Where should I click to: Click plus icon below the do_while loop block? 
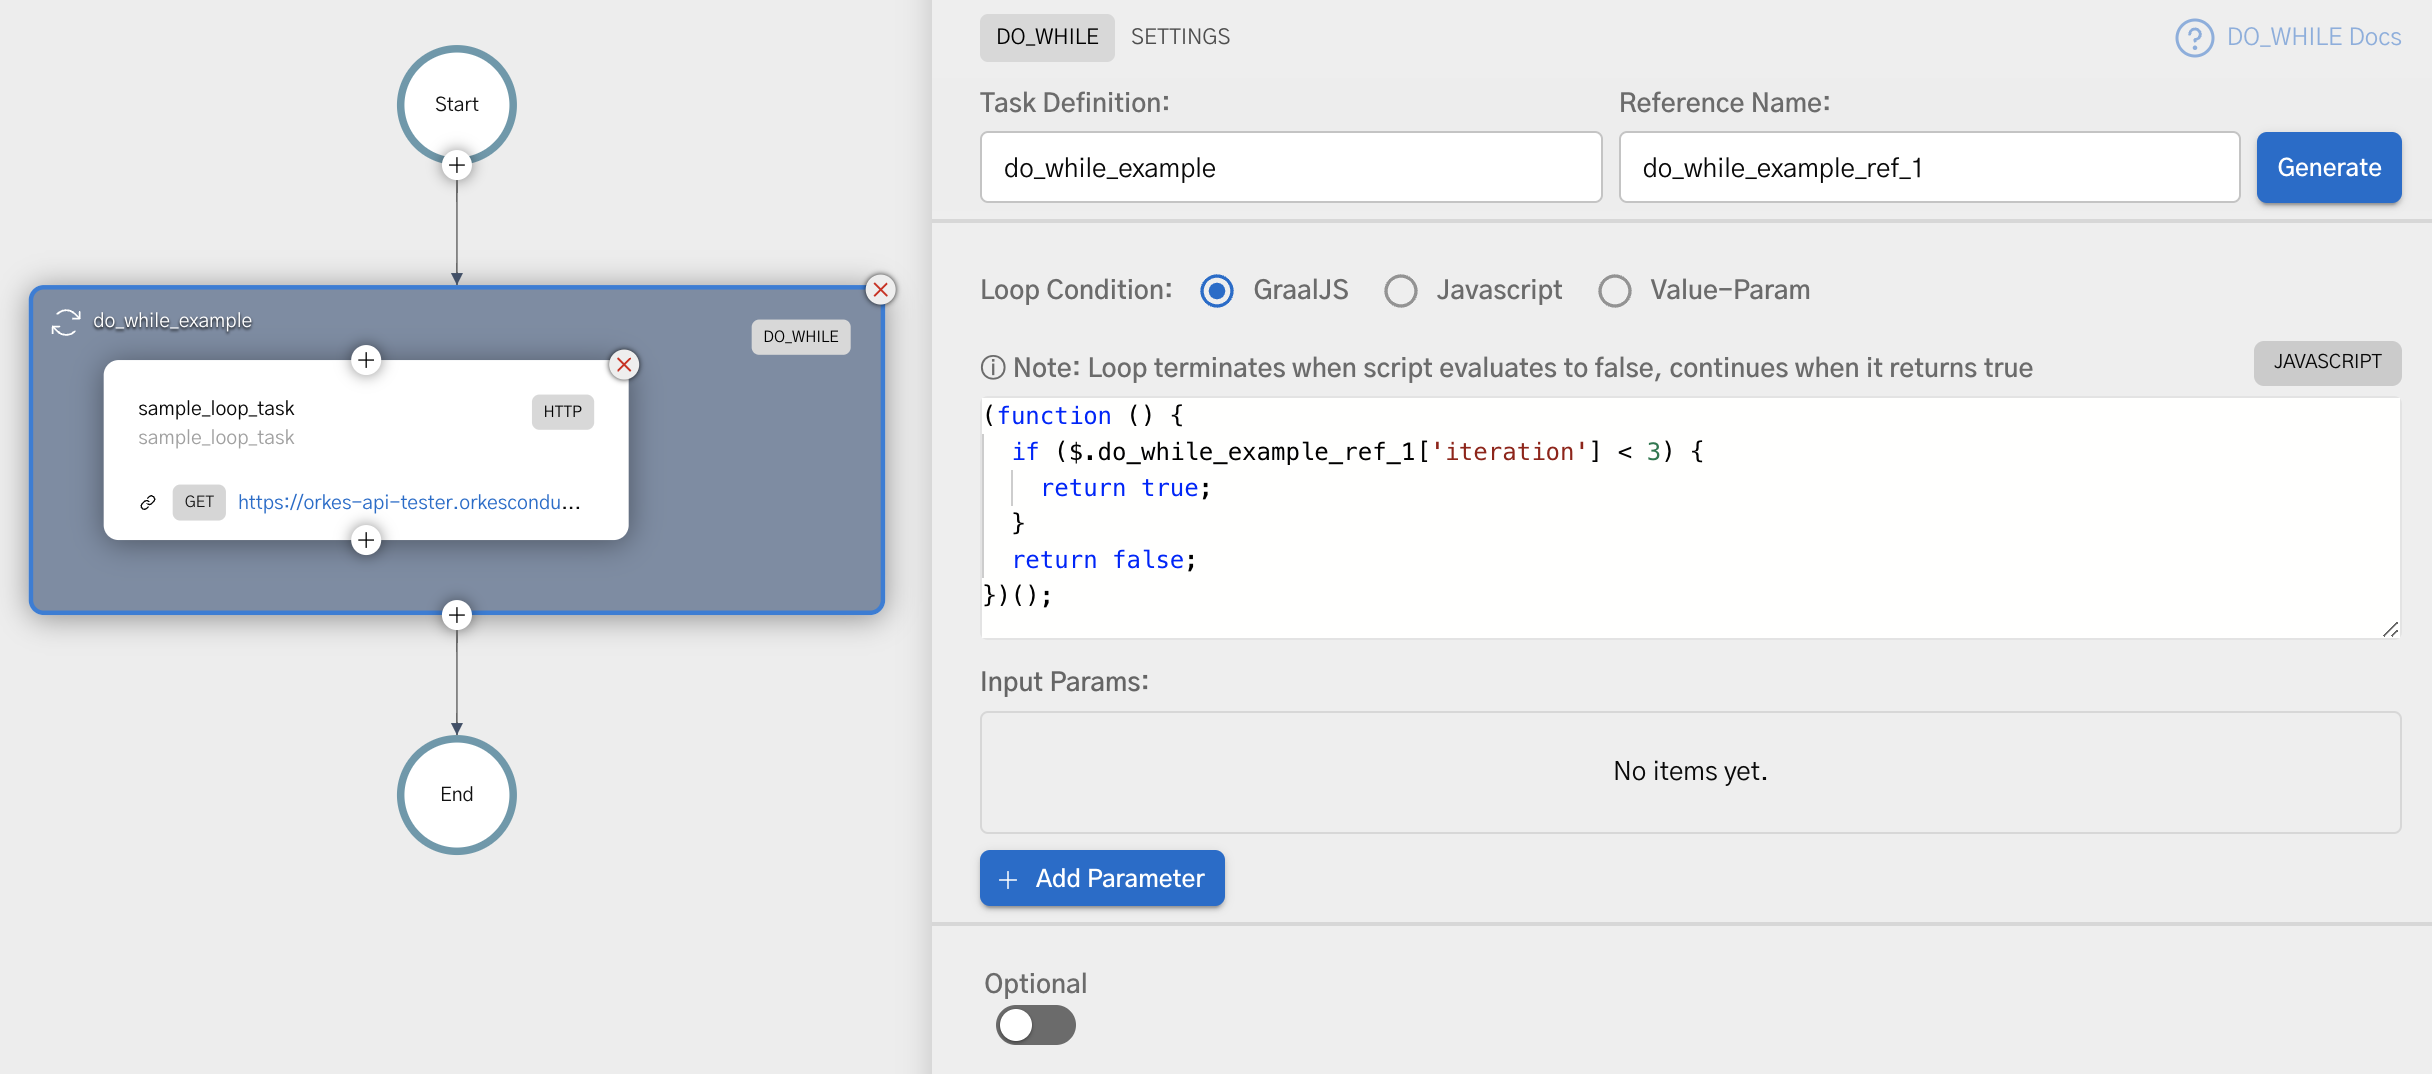pyautogui.click(x=457, y=615)
